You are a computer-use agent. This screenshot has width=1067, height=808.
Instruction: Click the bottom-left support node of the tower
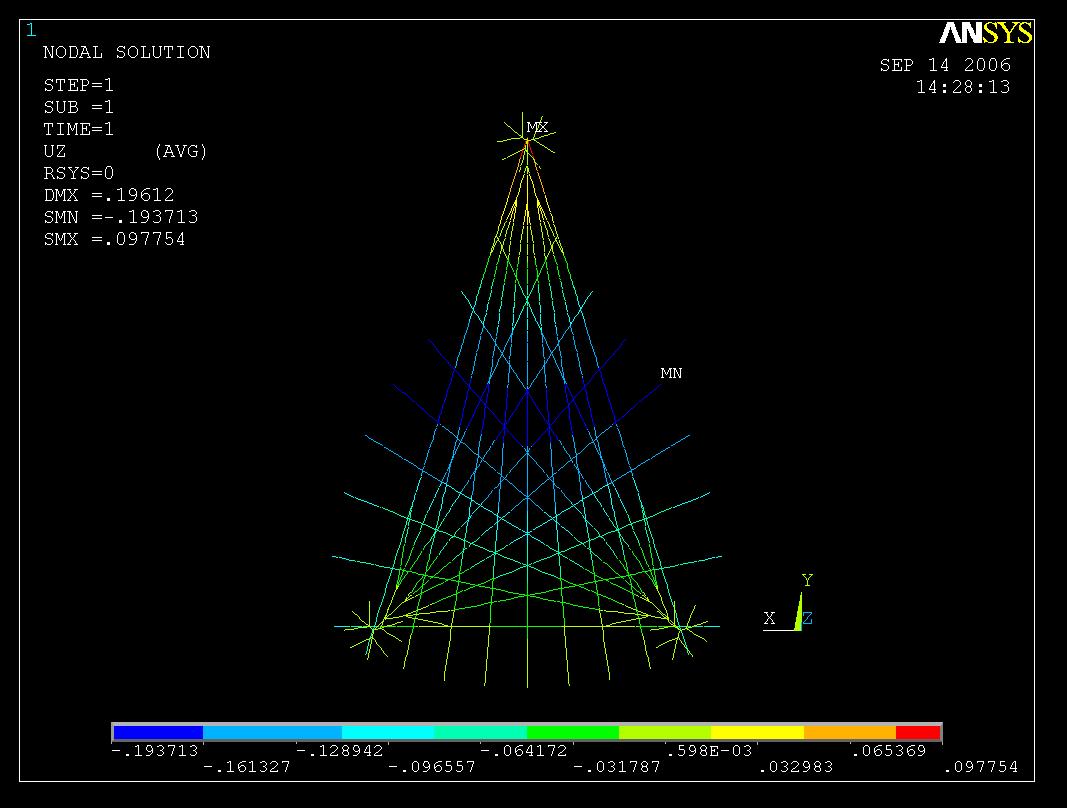click(x=372, y=628)
